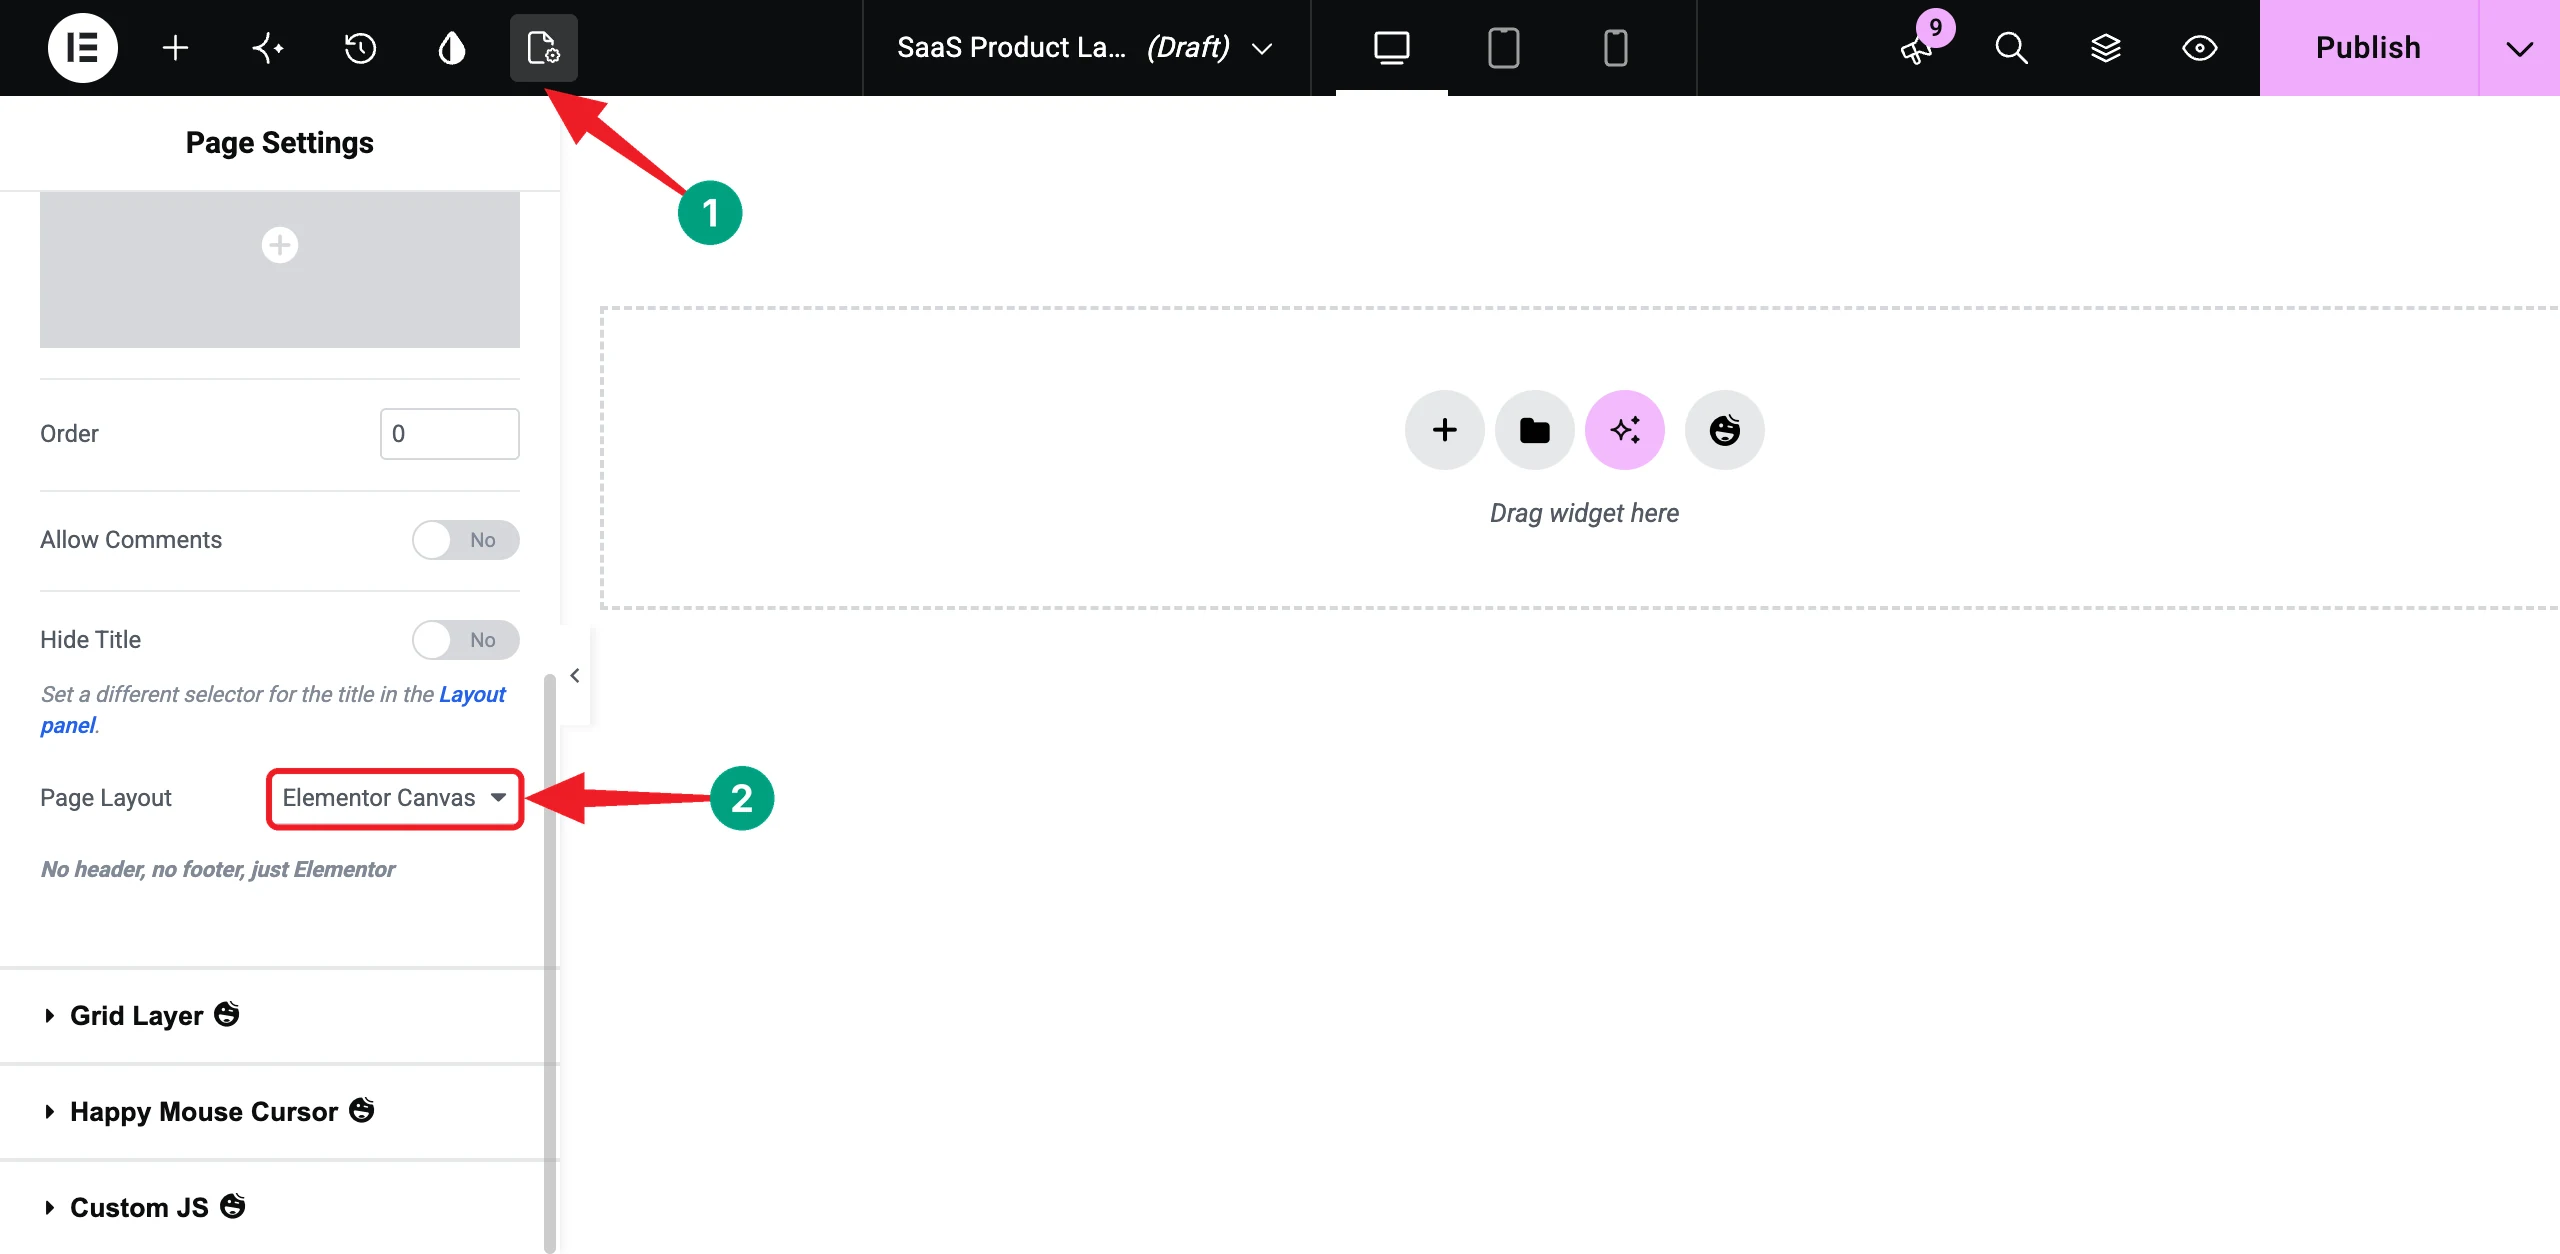Expand the Grid Layer section

point(280,1015)
